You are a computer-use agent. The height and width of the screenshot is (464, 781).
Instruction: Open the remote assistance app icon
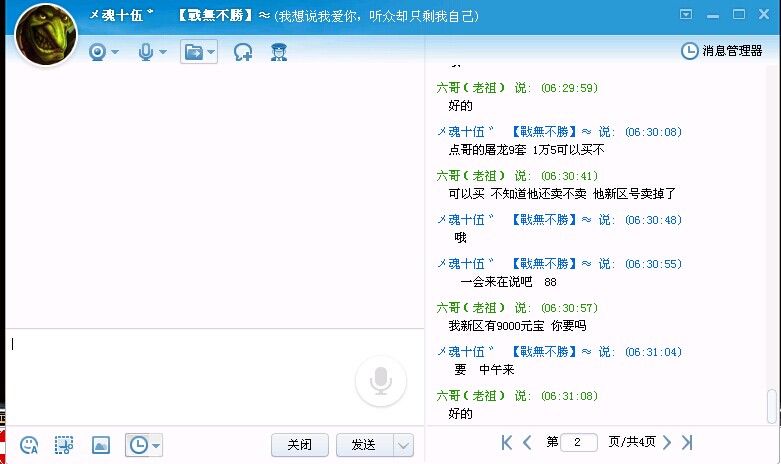279,52
